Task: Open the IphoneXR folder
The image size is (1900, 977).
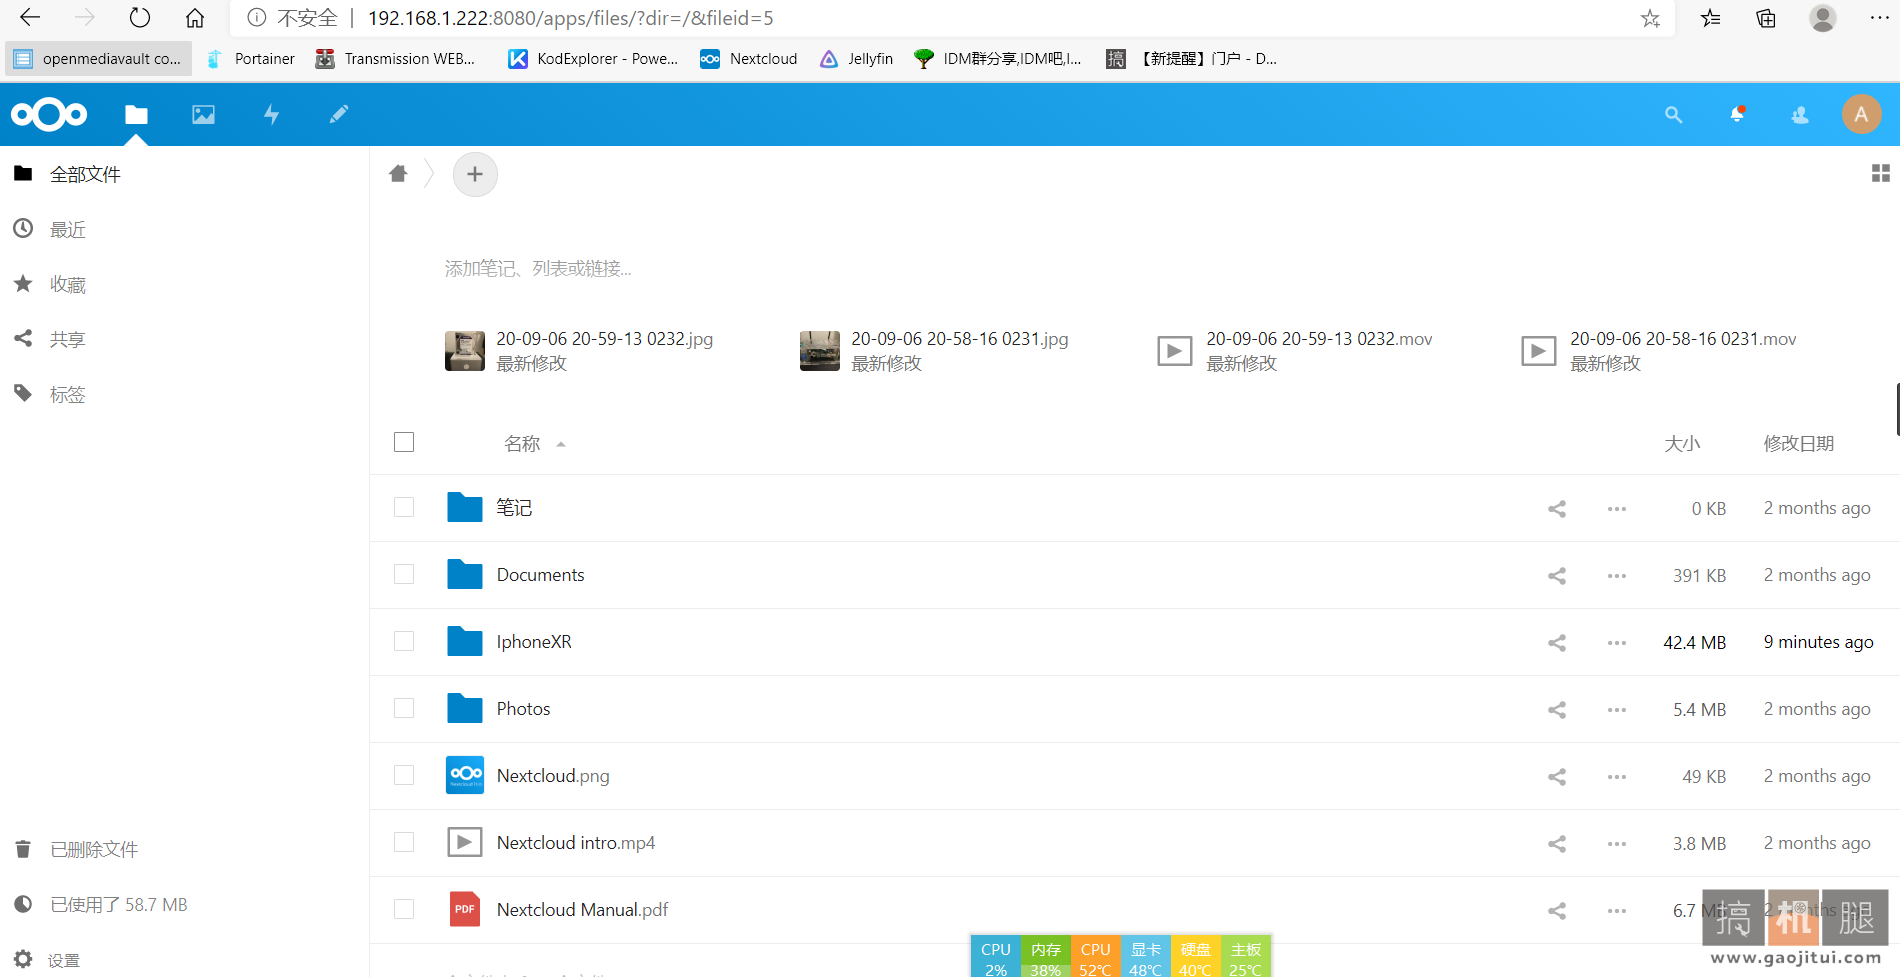Action: (534, 642)
